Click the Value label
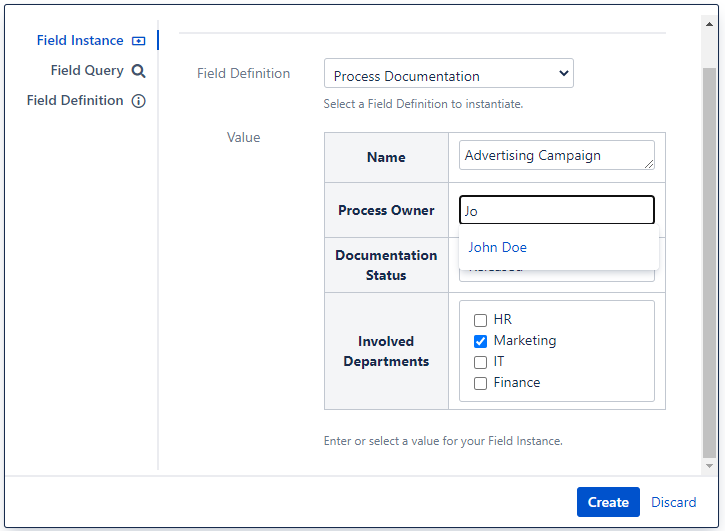The width and height of the screenshot is (725, 531). pos(243,137)
